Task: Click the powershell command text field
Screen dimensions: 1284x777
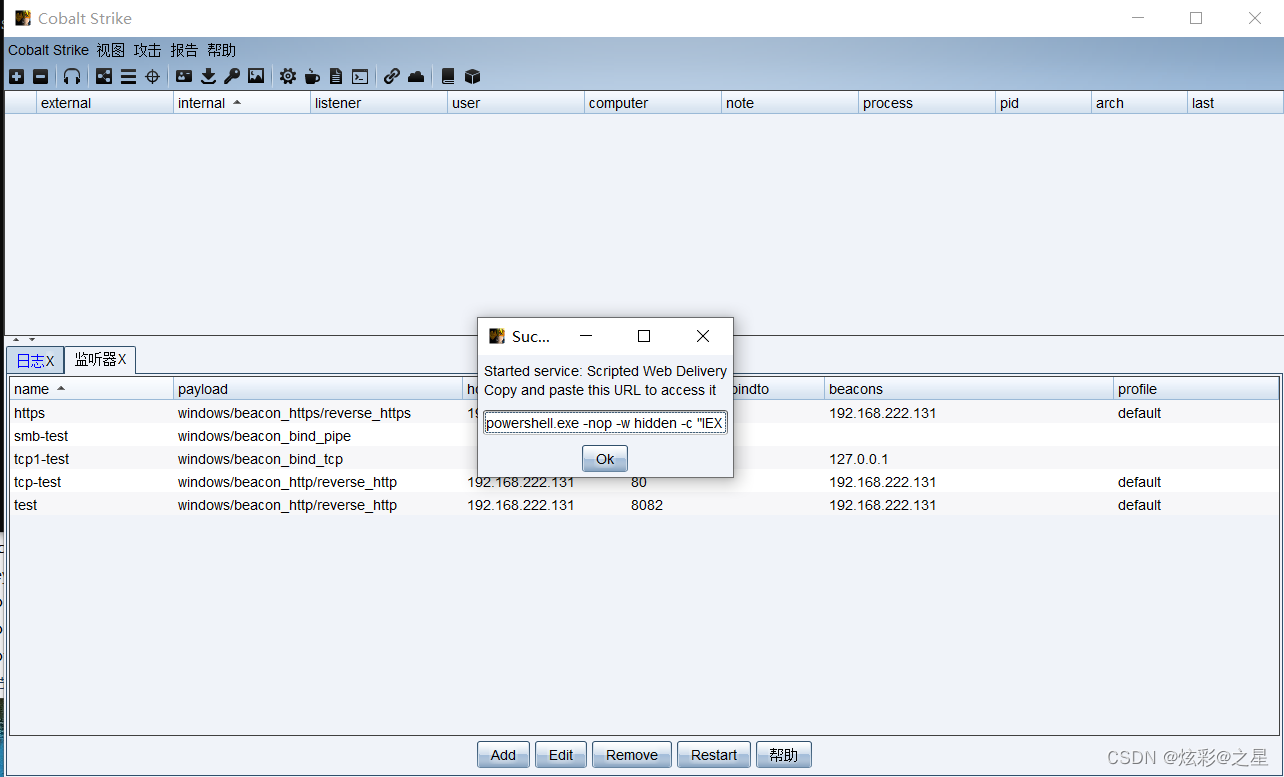Action: (x=605, y=423)
